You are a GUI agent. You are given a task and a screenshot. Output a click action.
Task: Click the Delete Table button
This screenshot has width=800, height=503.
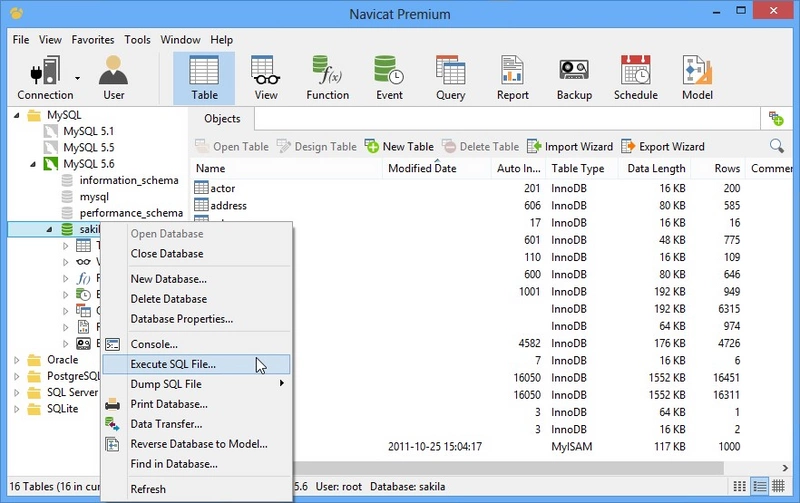pos(480,146)
